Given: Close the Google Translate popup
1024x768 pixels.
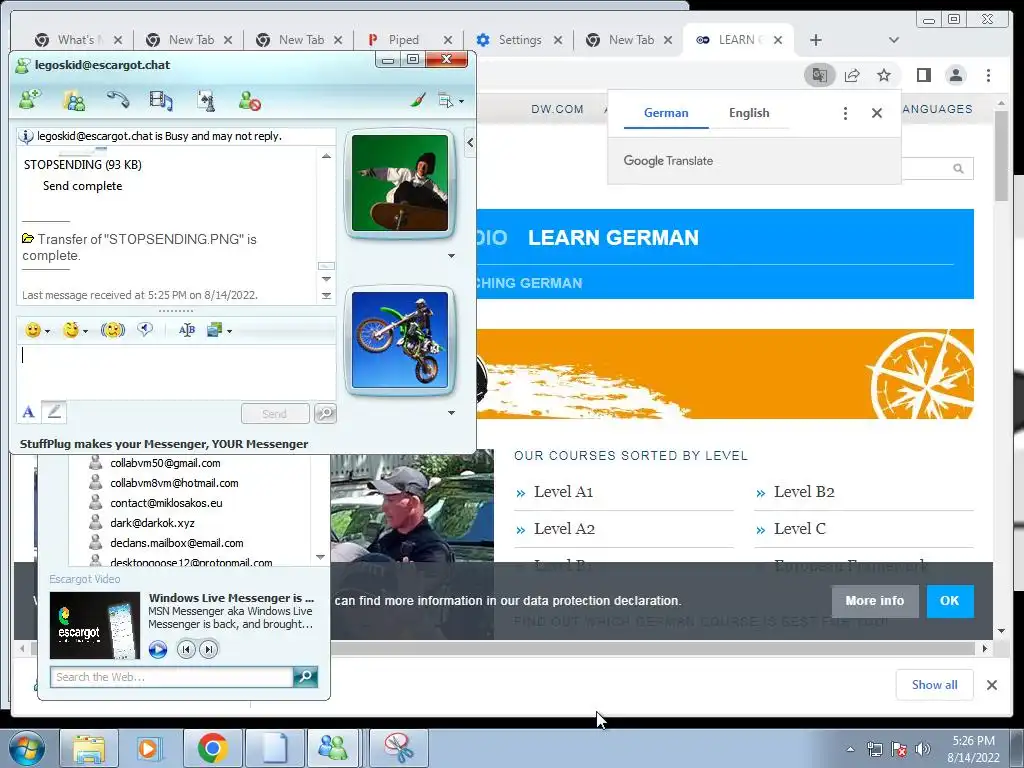Looking at the screenshot, I should point(876,114).
